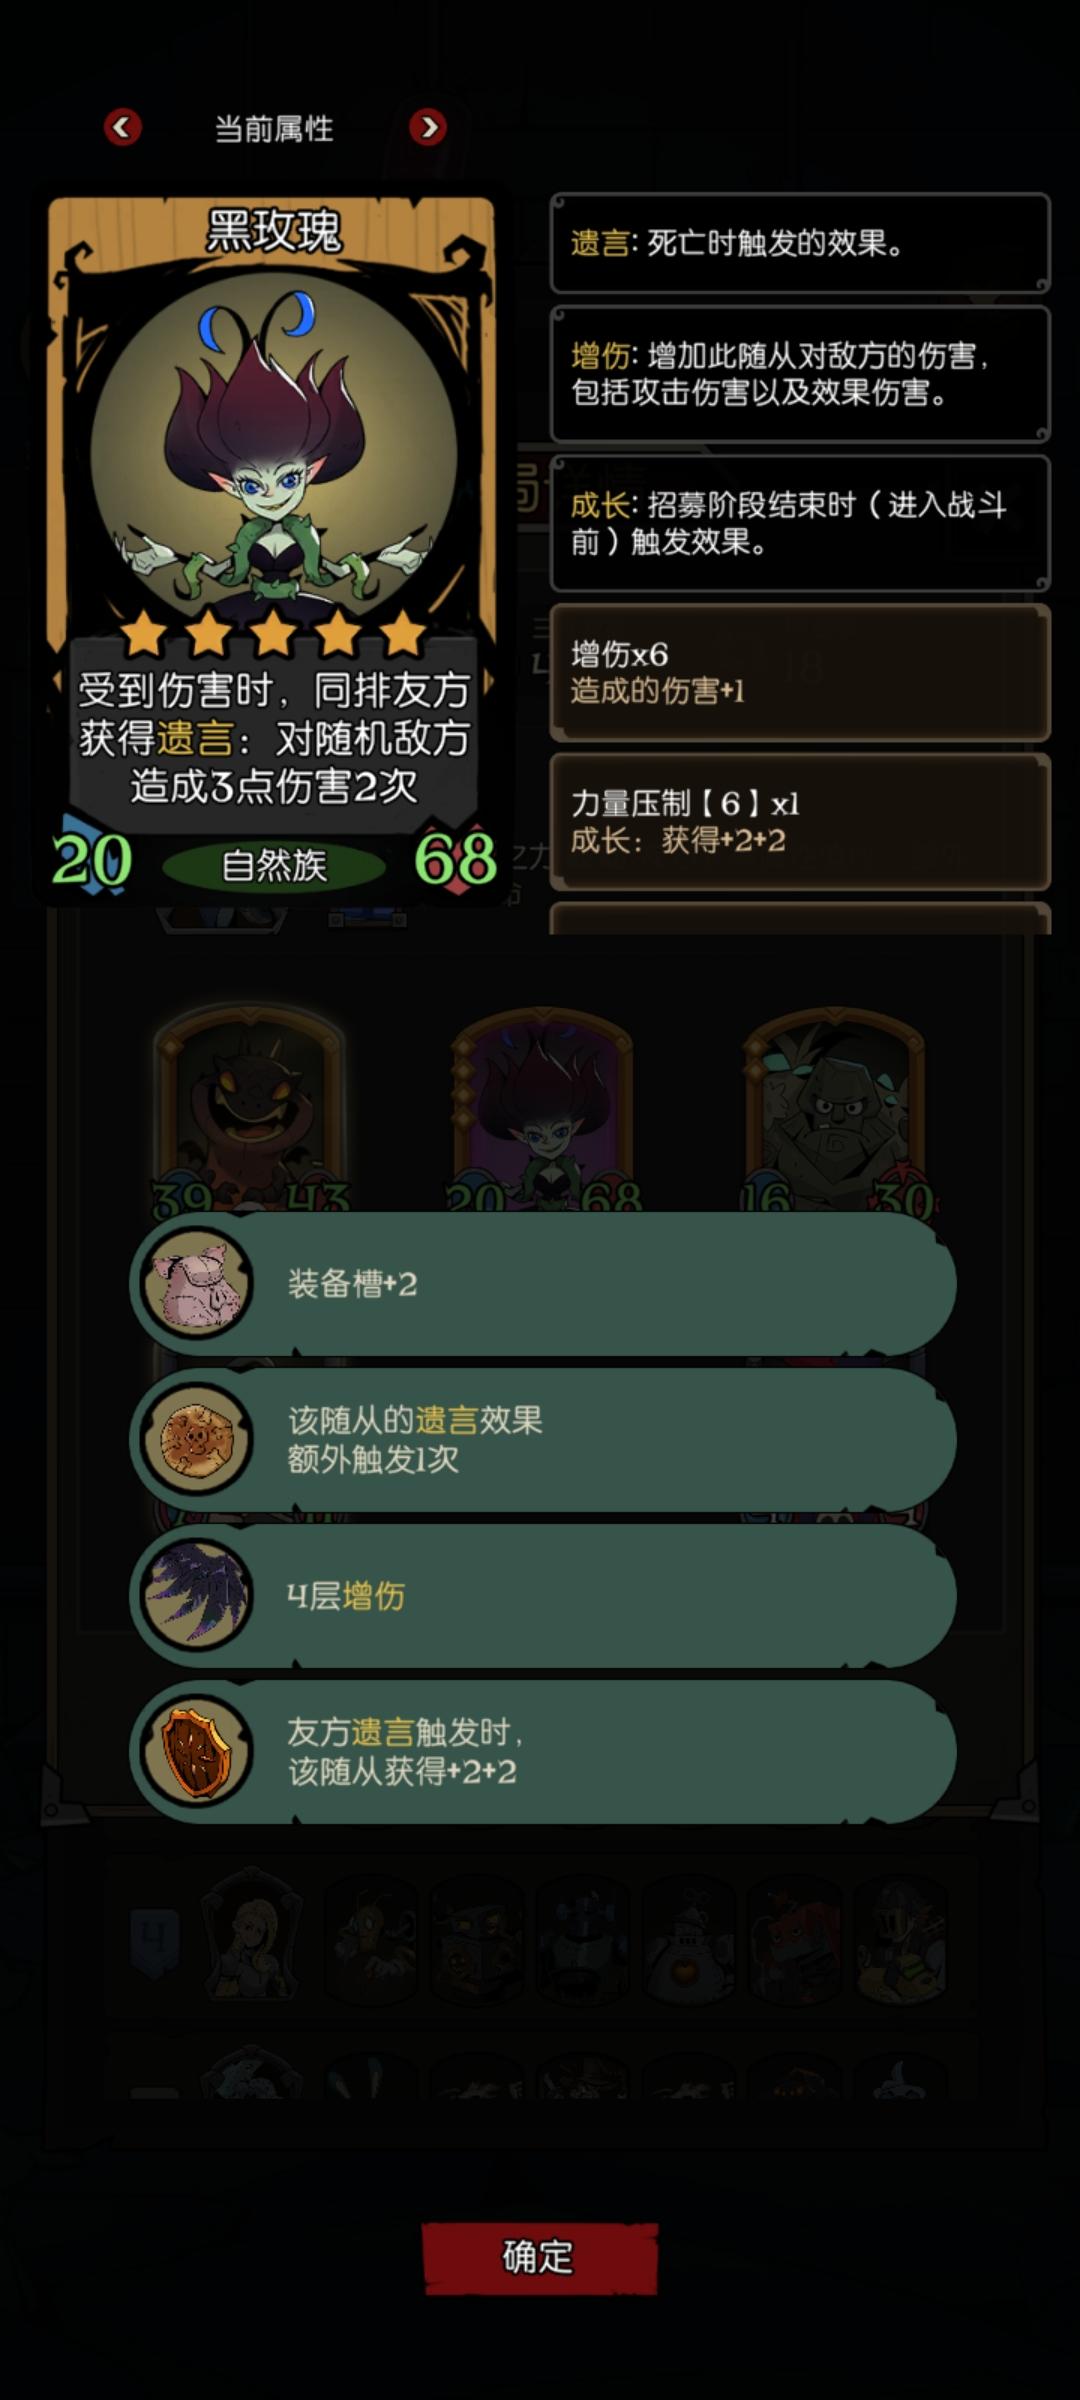Click the 确定 confirm button
The image size is (1080, 2400).
[x=540, y=2258]
